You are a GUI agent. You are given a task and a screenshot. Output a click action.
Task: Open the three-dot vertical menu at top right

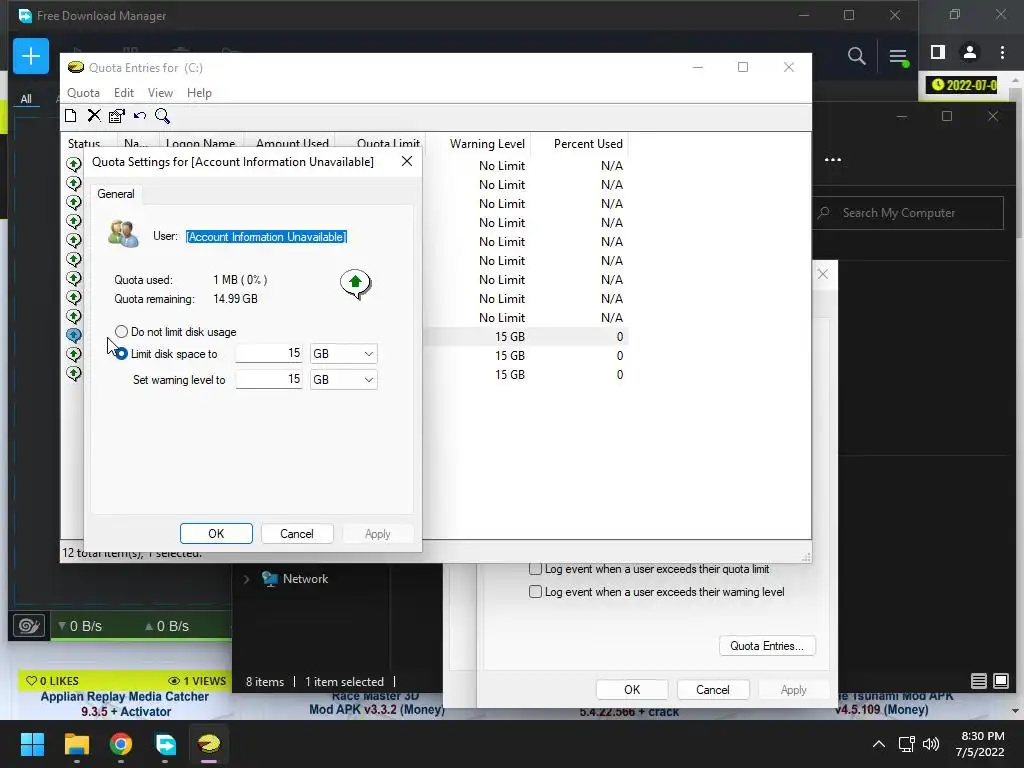(x=1002, y=52)
